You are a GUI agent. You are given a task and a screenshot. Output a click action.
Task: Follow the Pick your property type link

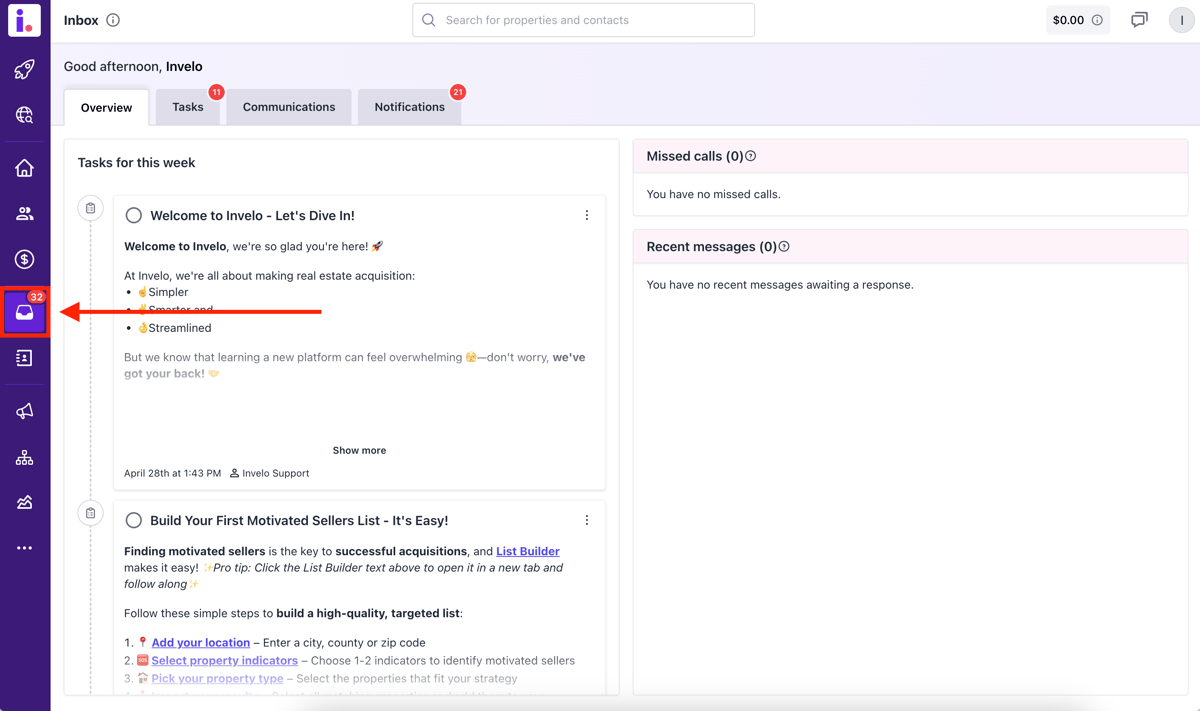tap(217, 678)
